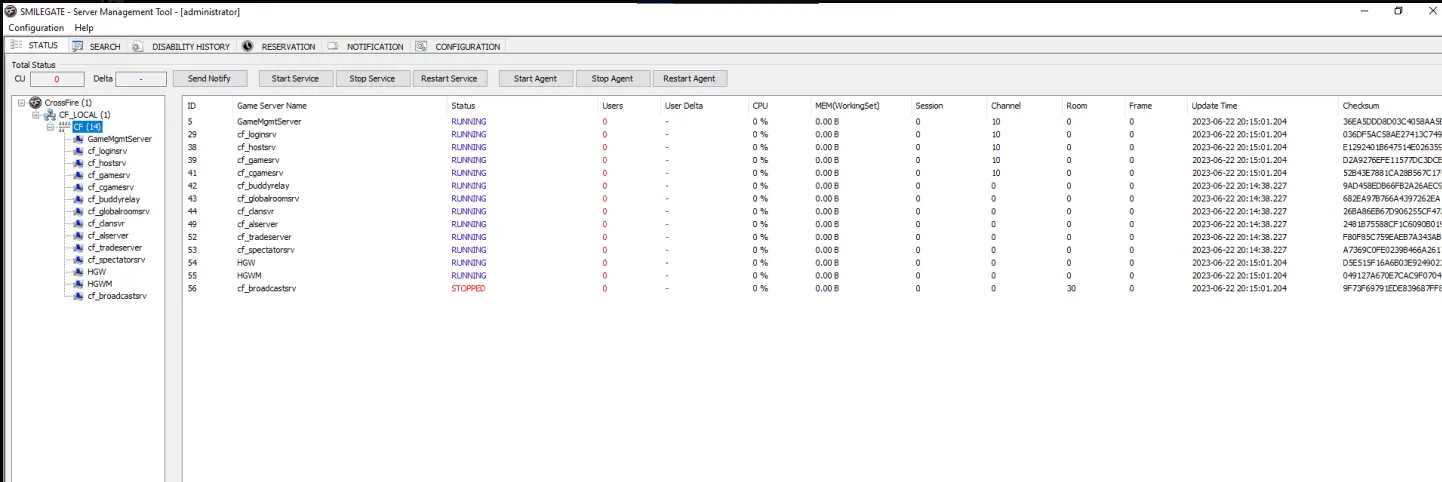This screenshot has height=482, width=1442.
Task: Open the Help menu
Action: pos(84,28)
